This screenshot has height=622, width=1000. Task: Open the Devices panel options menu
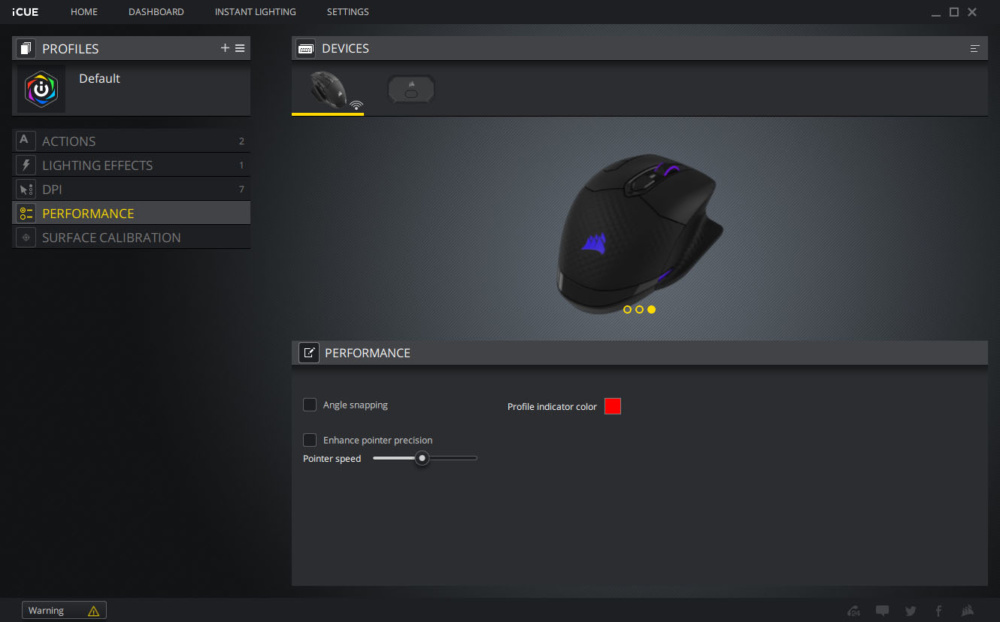[x=974, y=48]
